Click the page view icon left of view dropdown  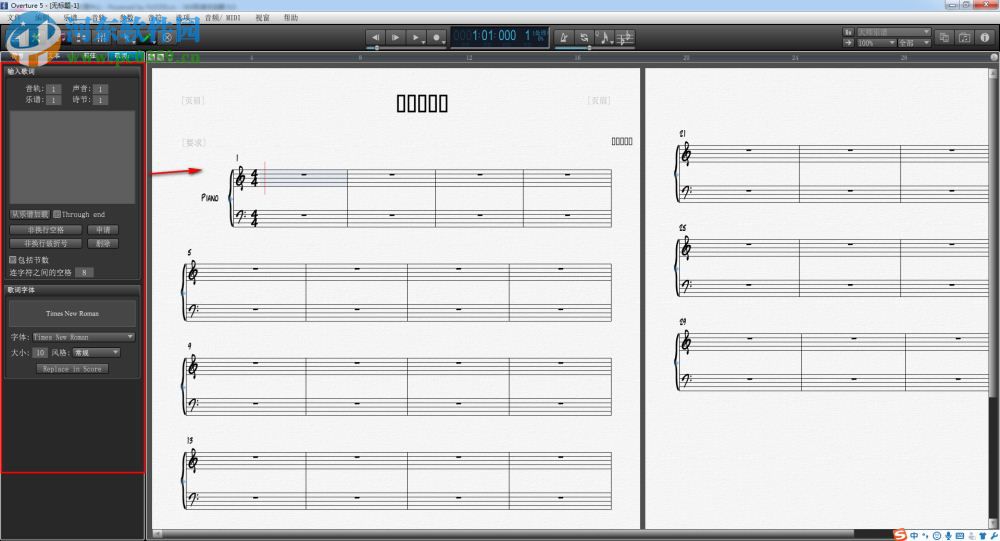pos(848,32)
